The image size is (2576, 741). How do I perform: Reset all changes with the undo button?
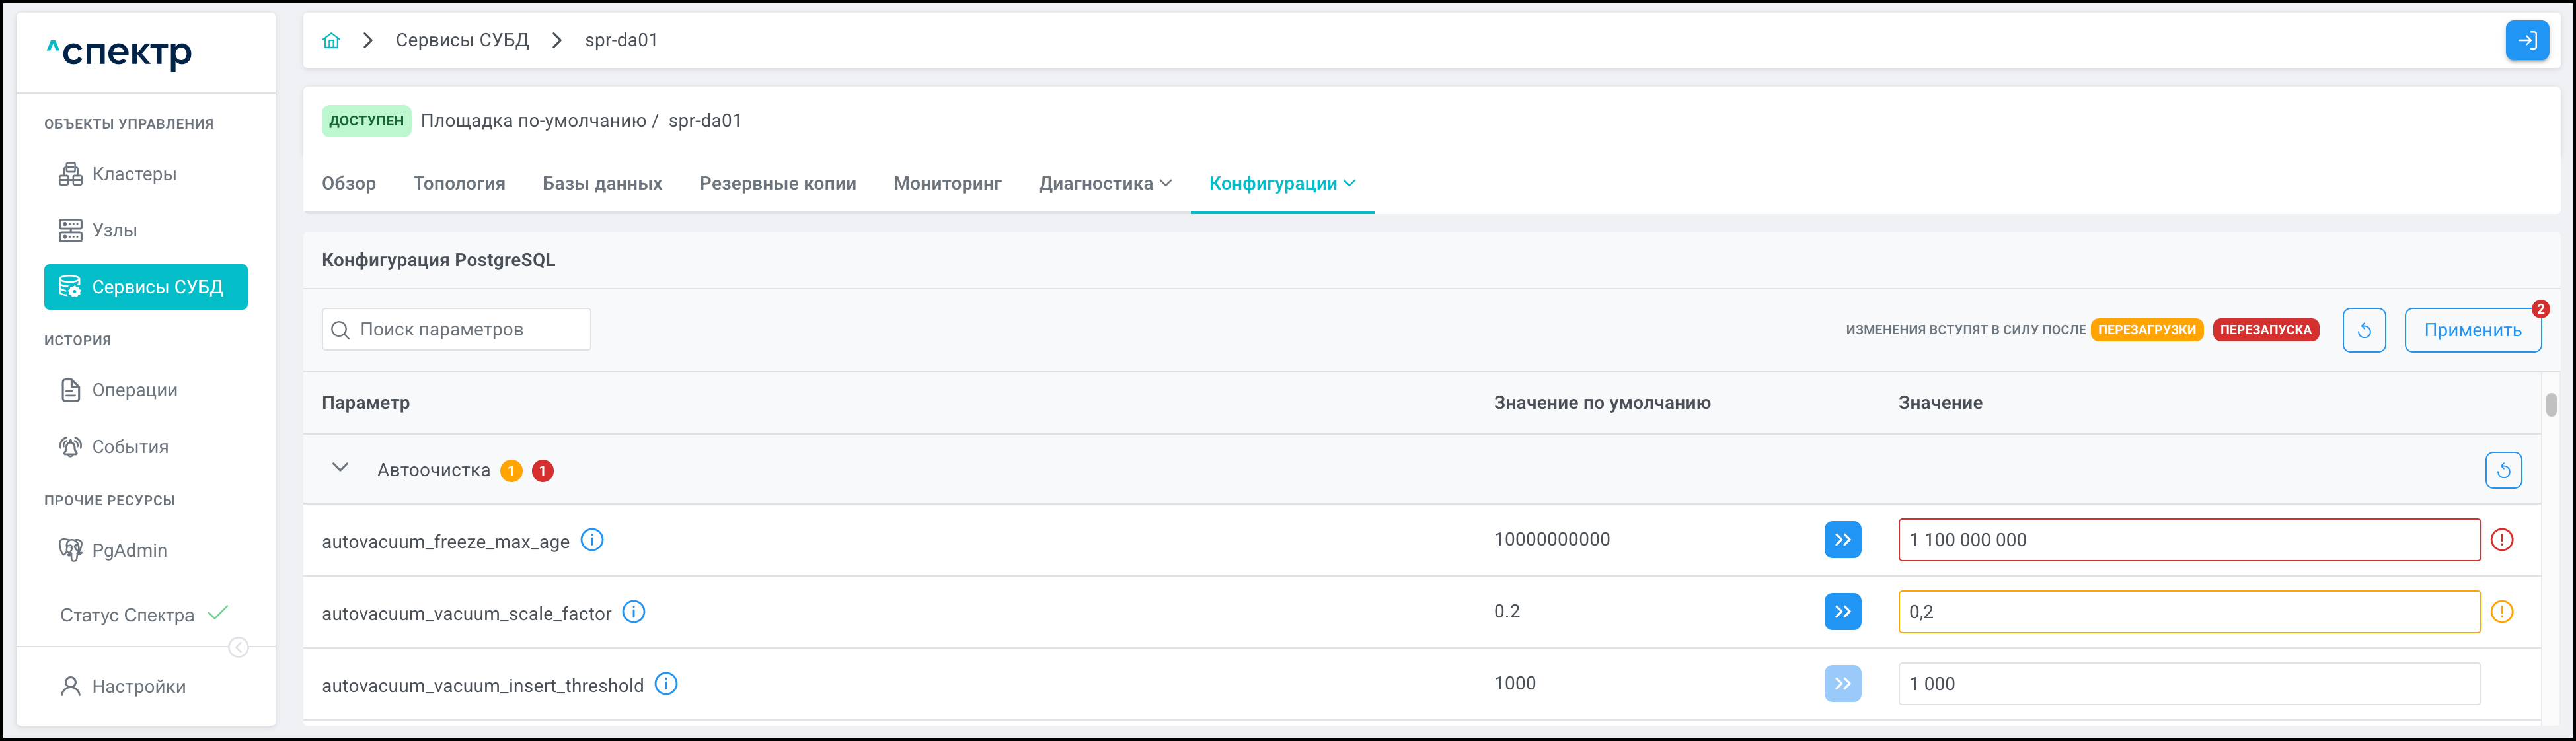click(2364, 330)
